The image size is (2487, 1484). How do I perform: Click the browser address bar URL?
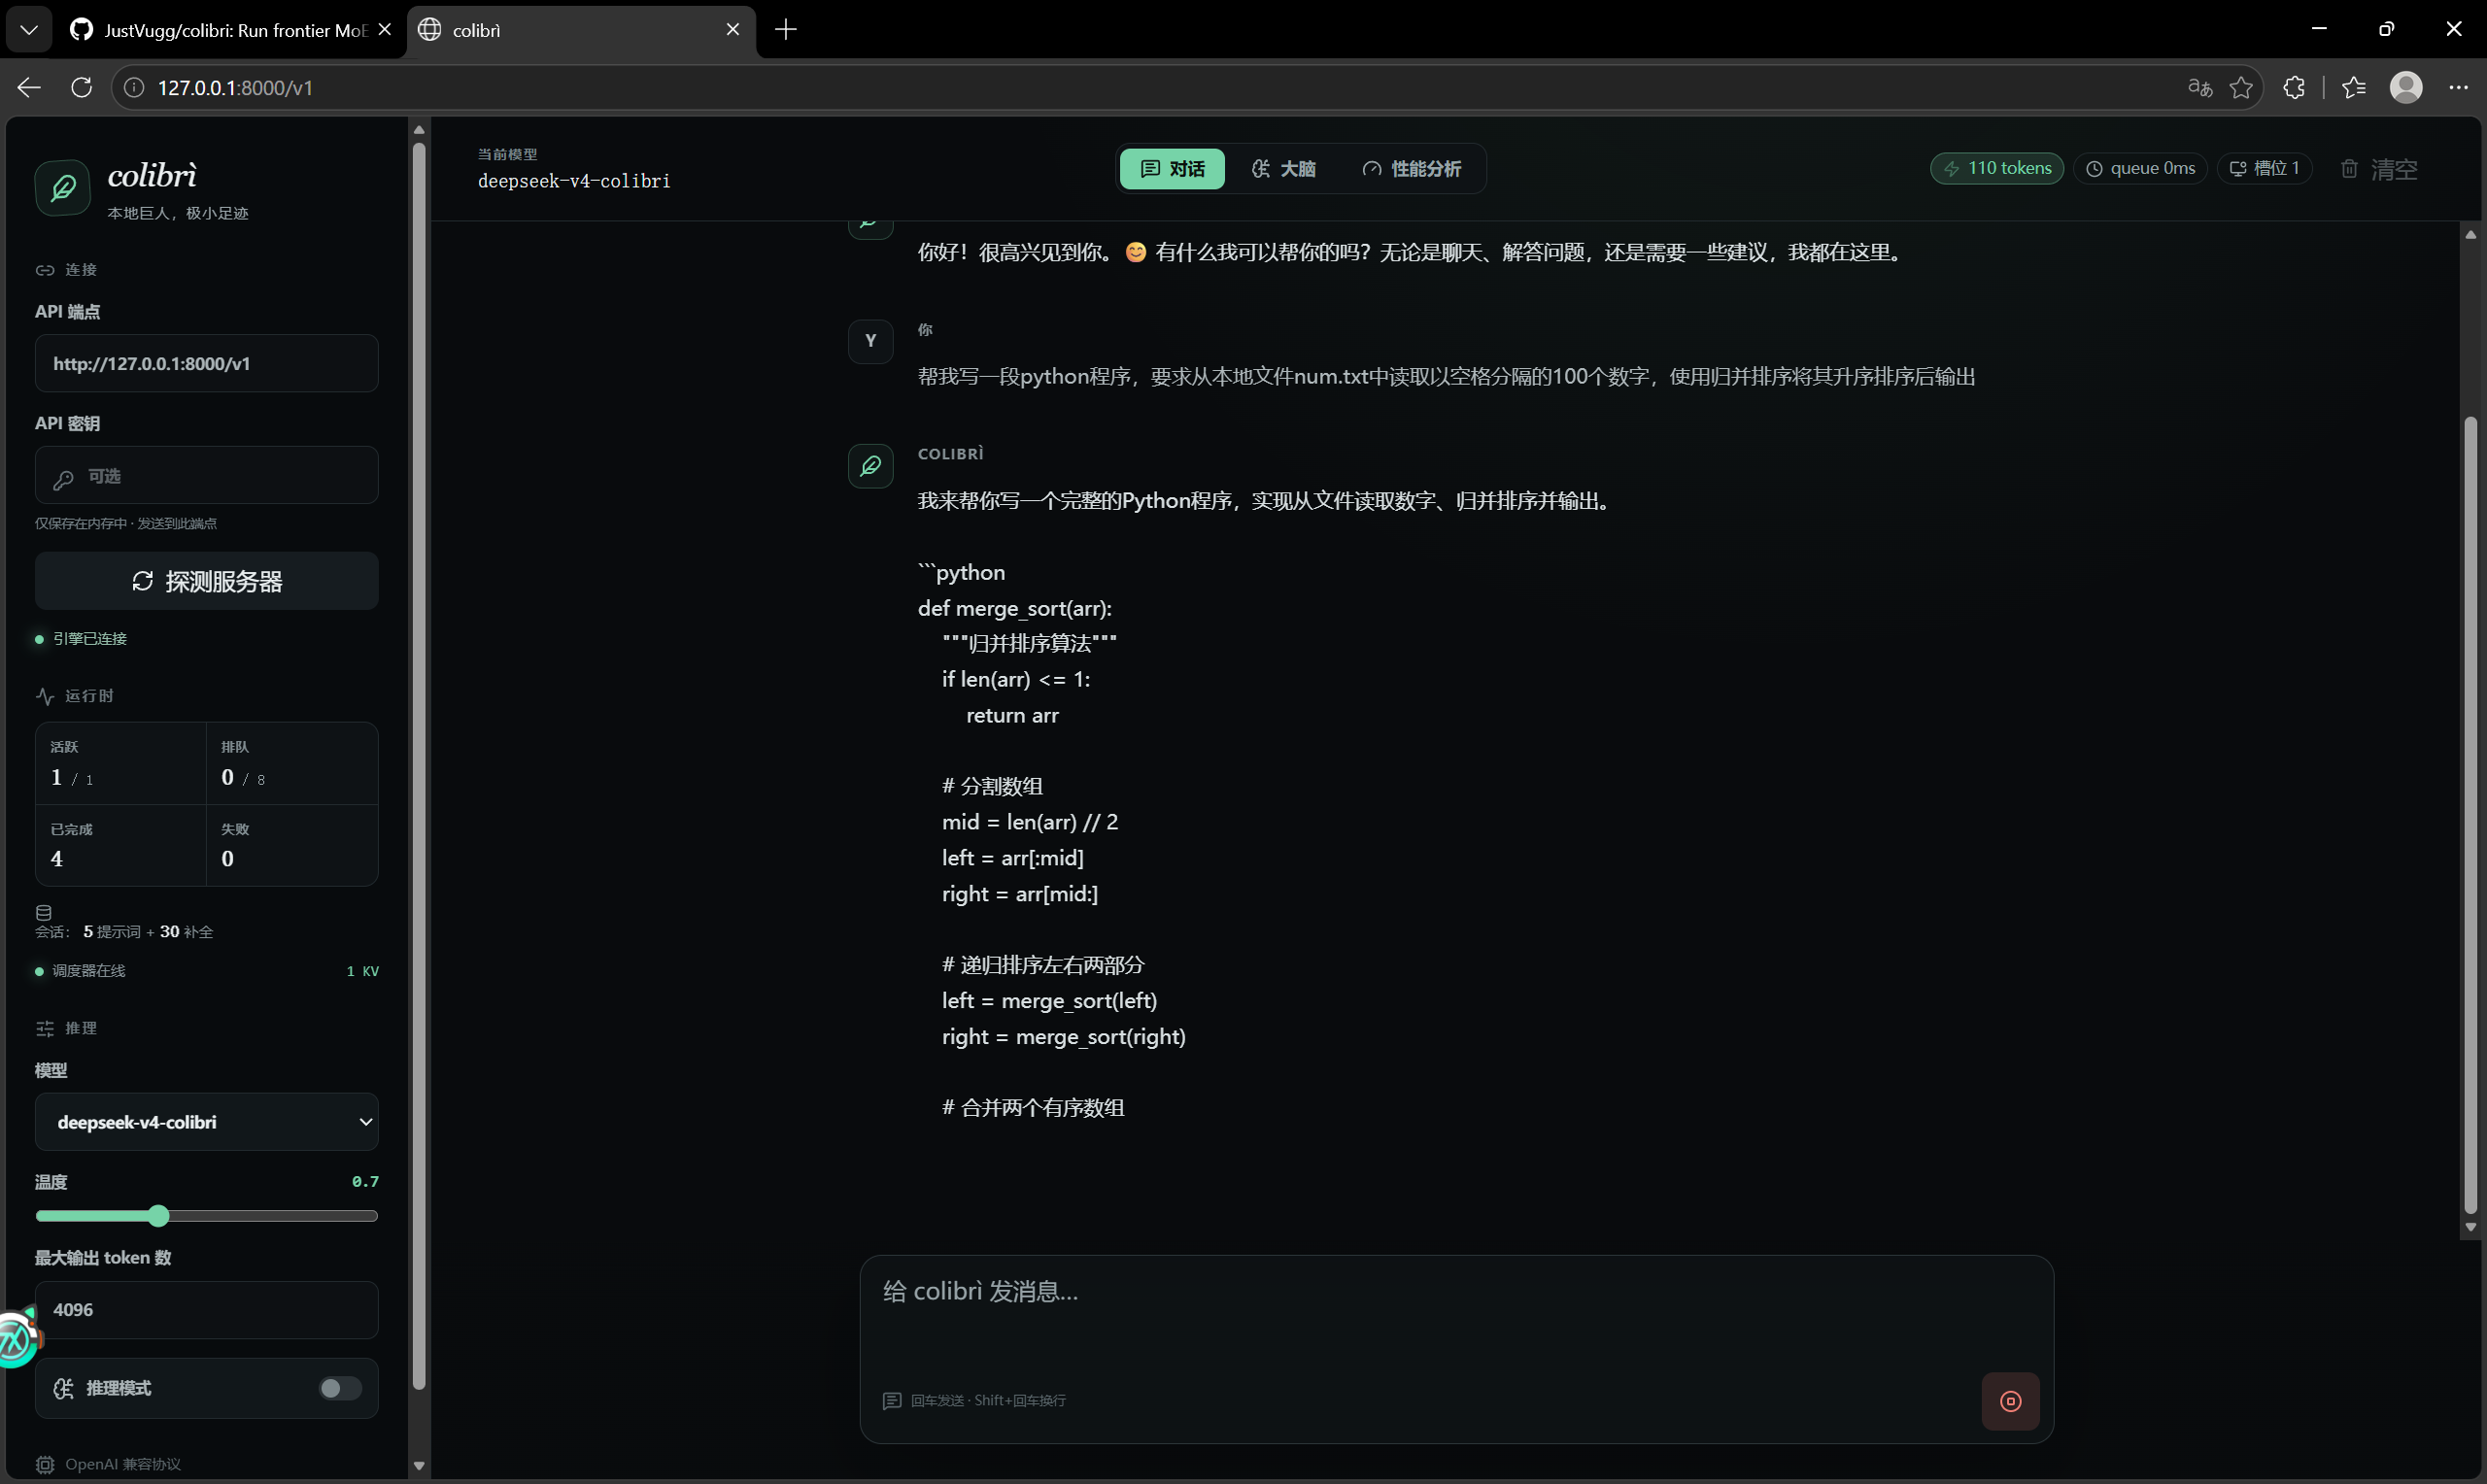coord(236,88)
